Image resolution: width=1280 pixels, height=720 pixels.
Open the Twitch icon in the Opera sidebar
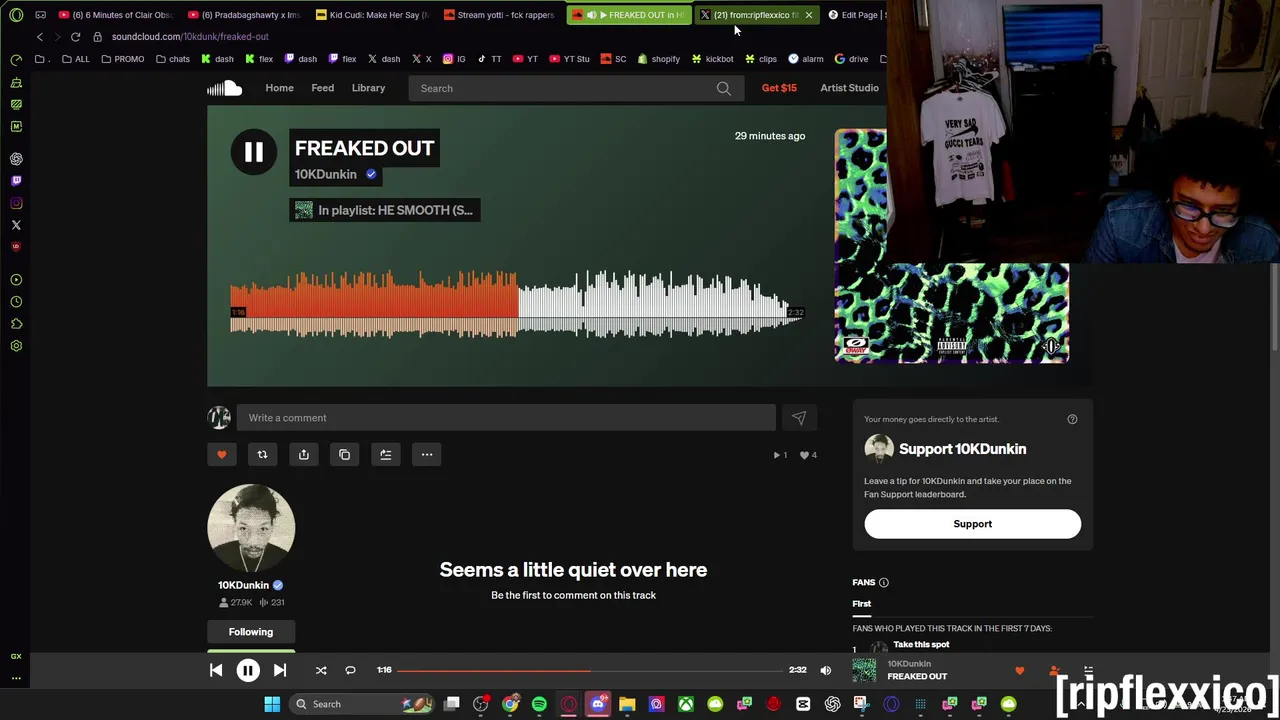tap(16, 181)
